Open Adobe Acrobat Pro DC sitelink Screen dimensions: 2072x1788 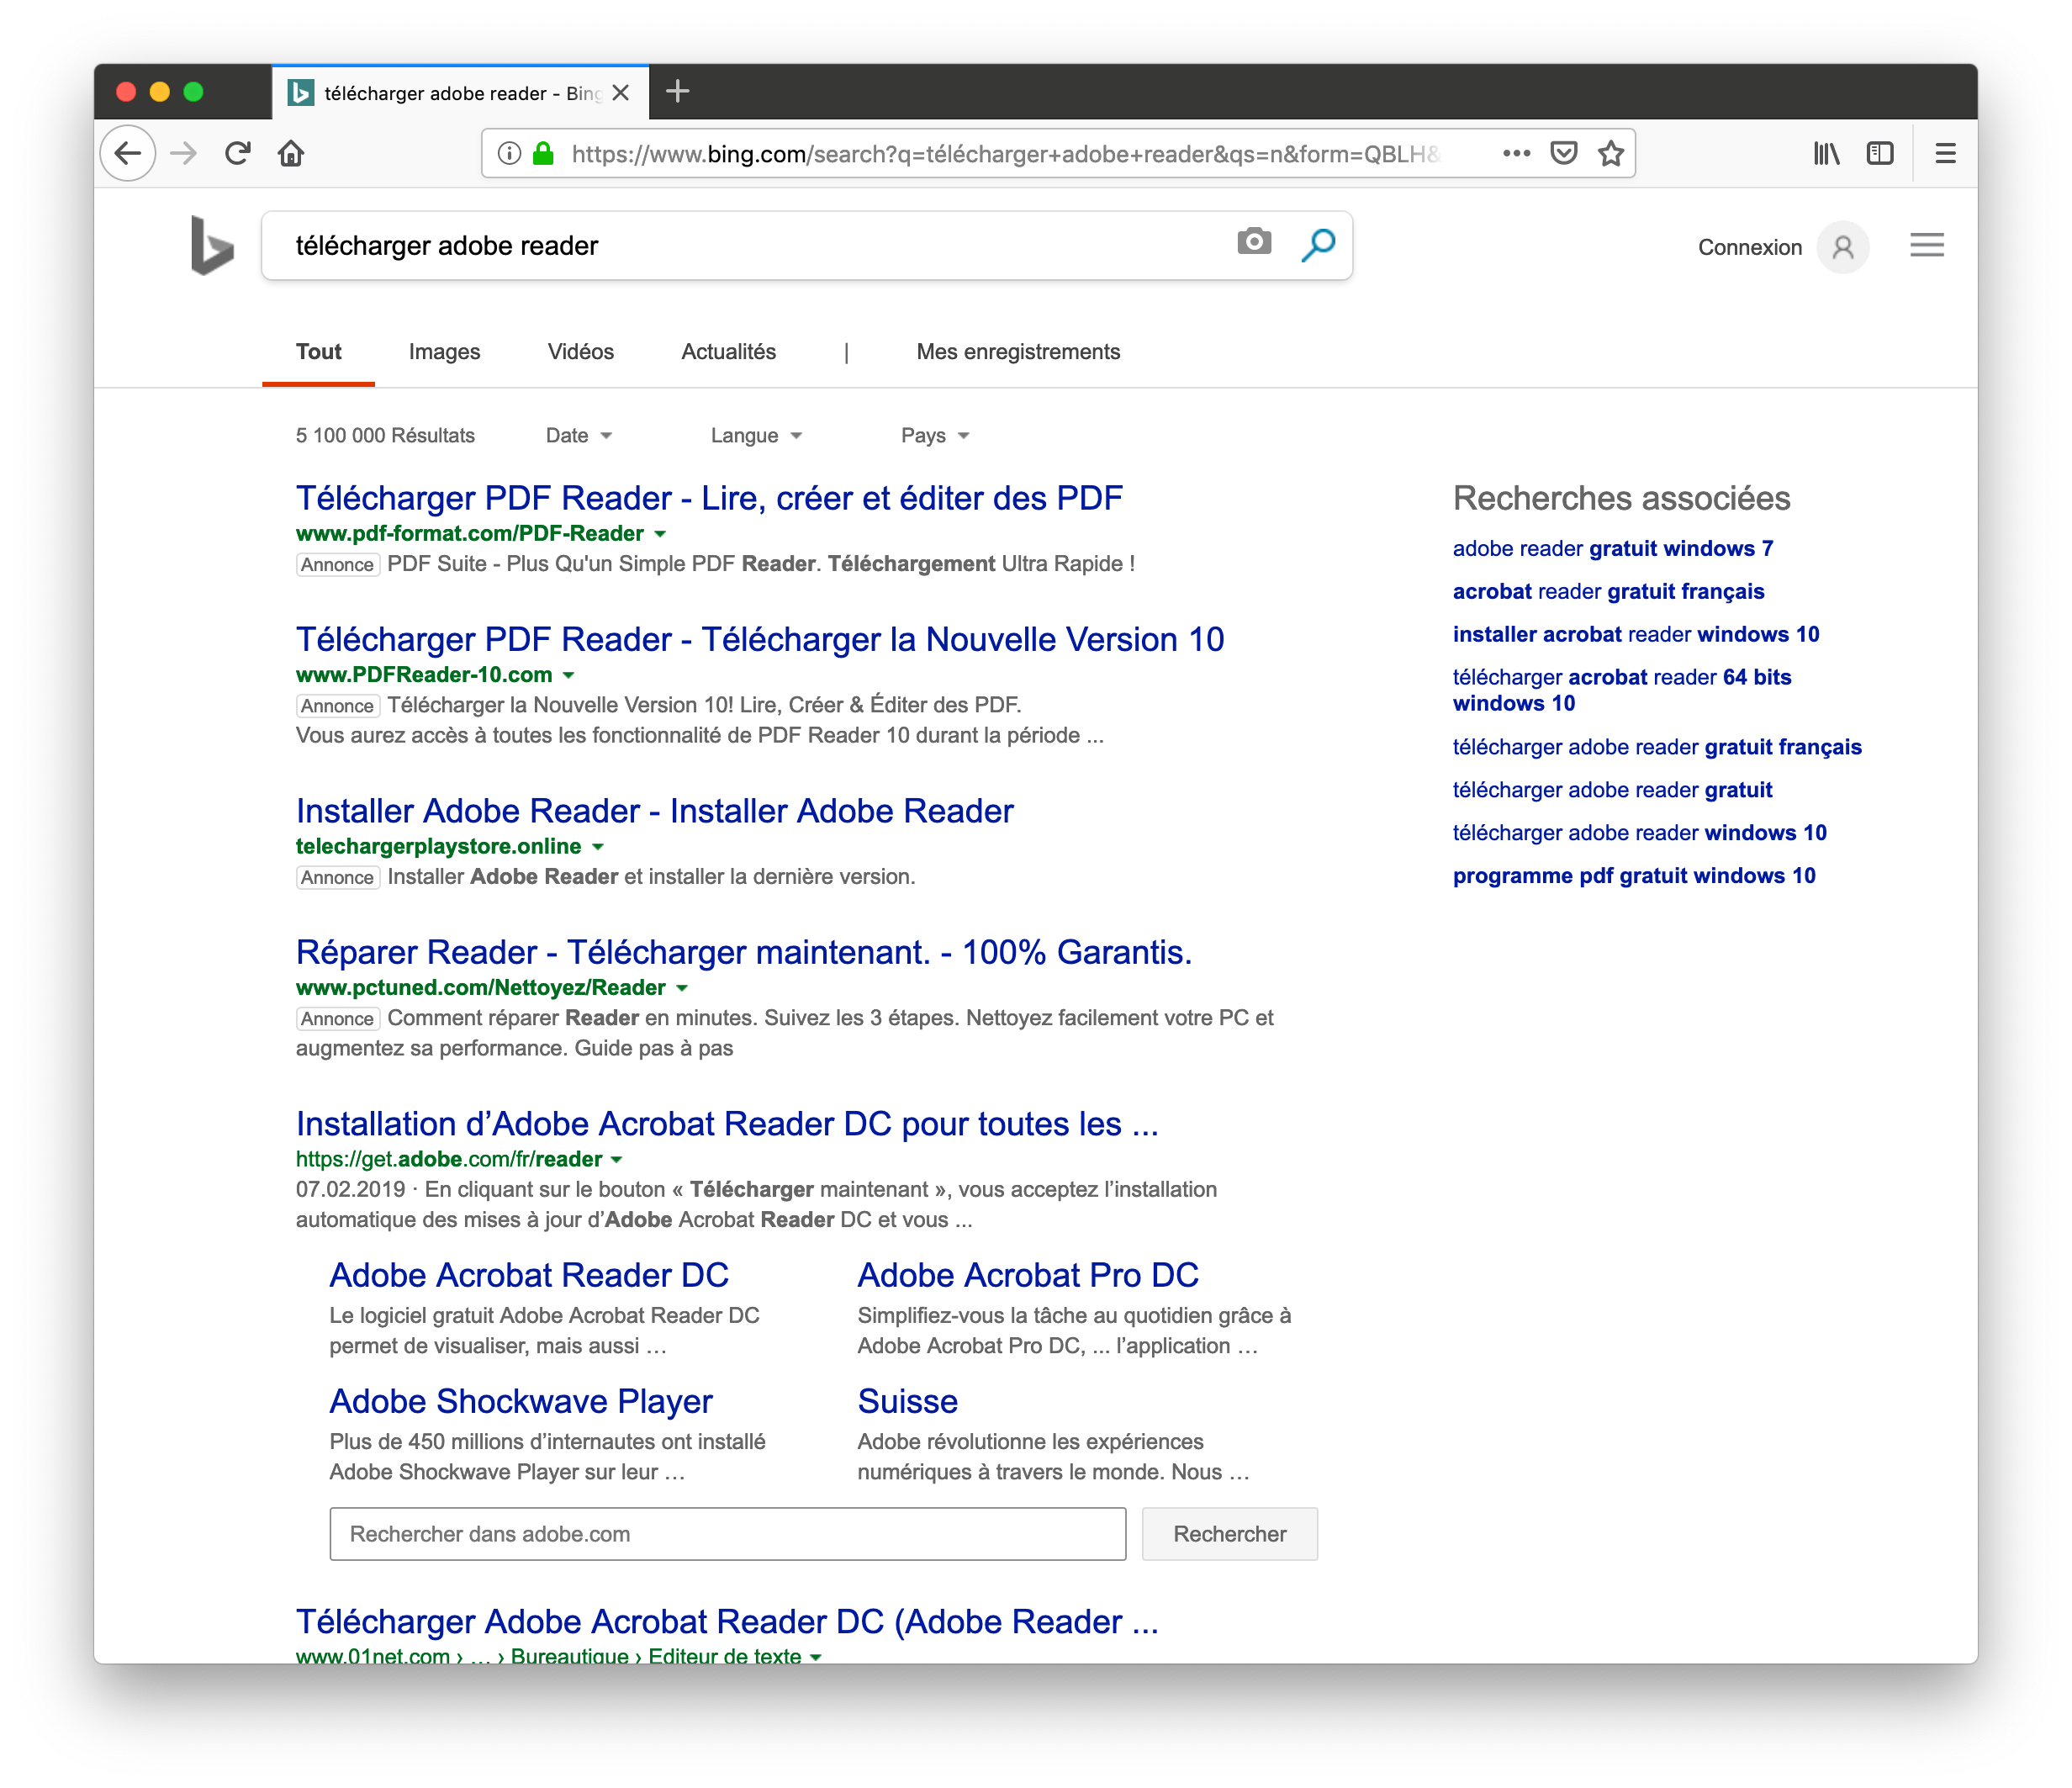pyautogui.click(x=1028, y=1275)
